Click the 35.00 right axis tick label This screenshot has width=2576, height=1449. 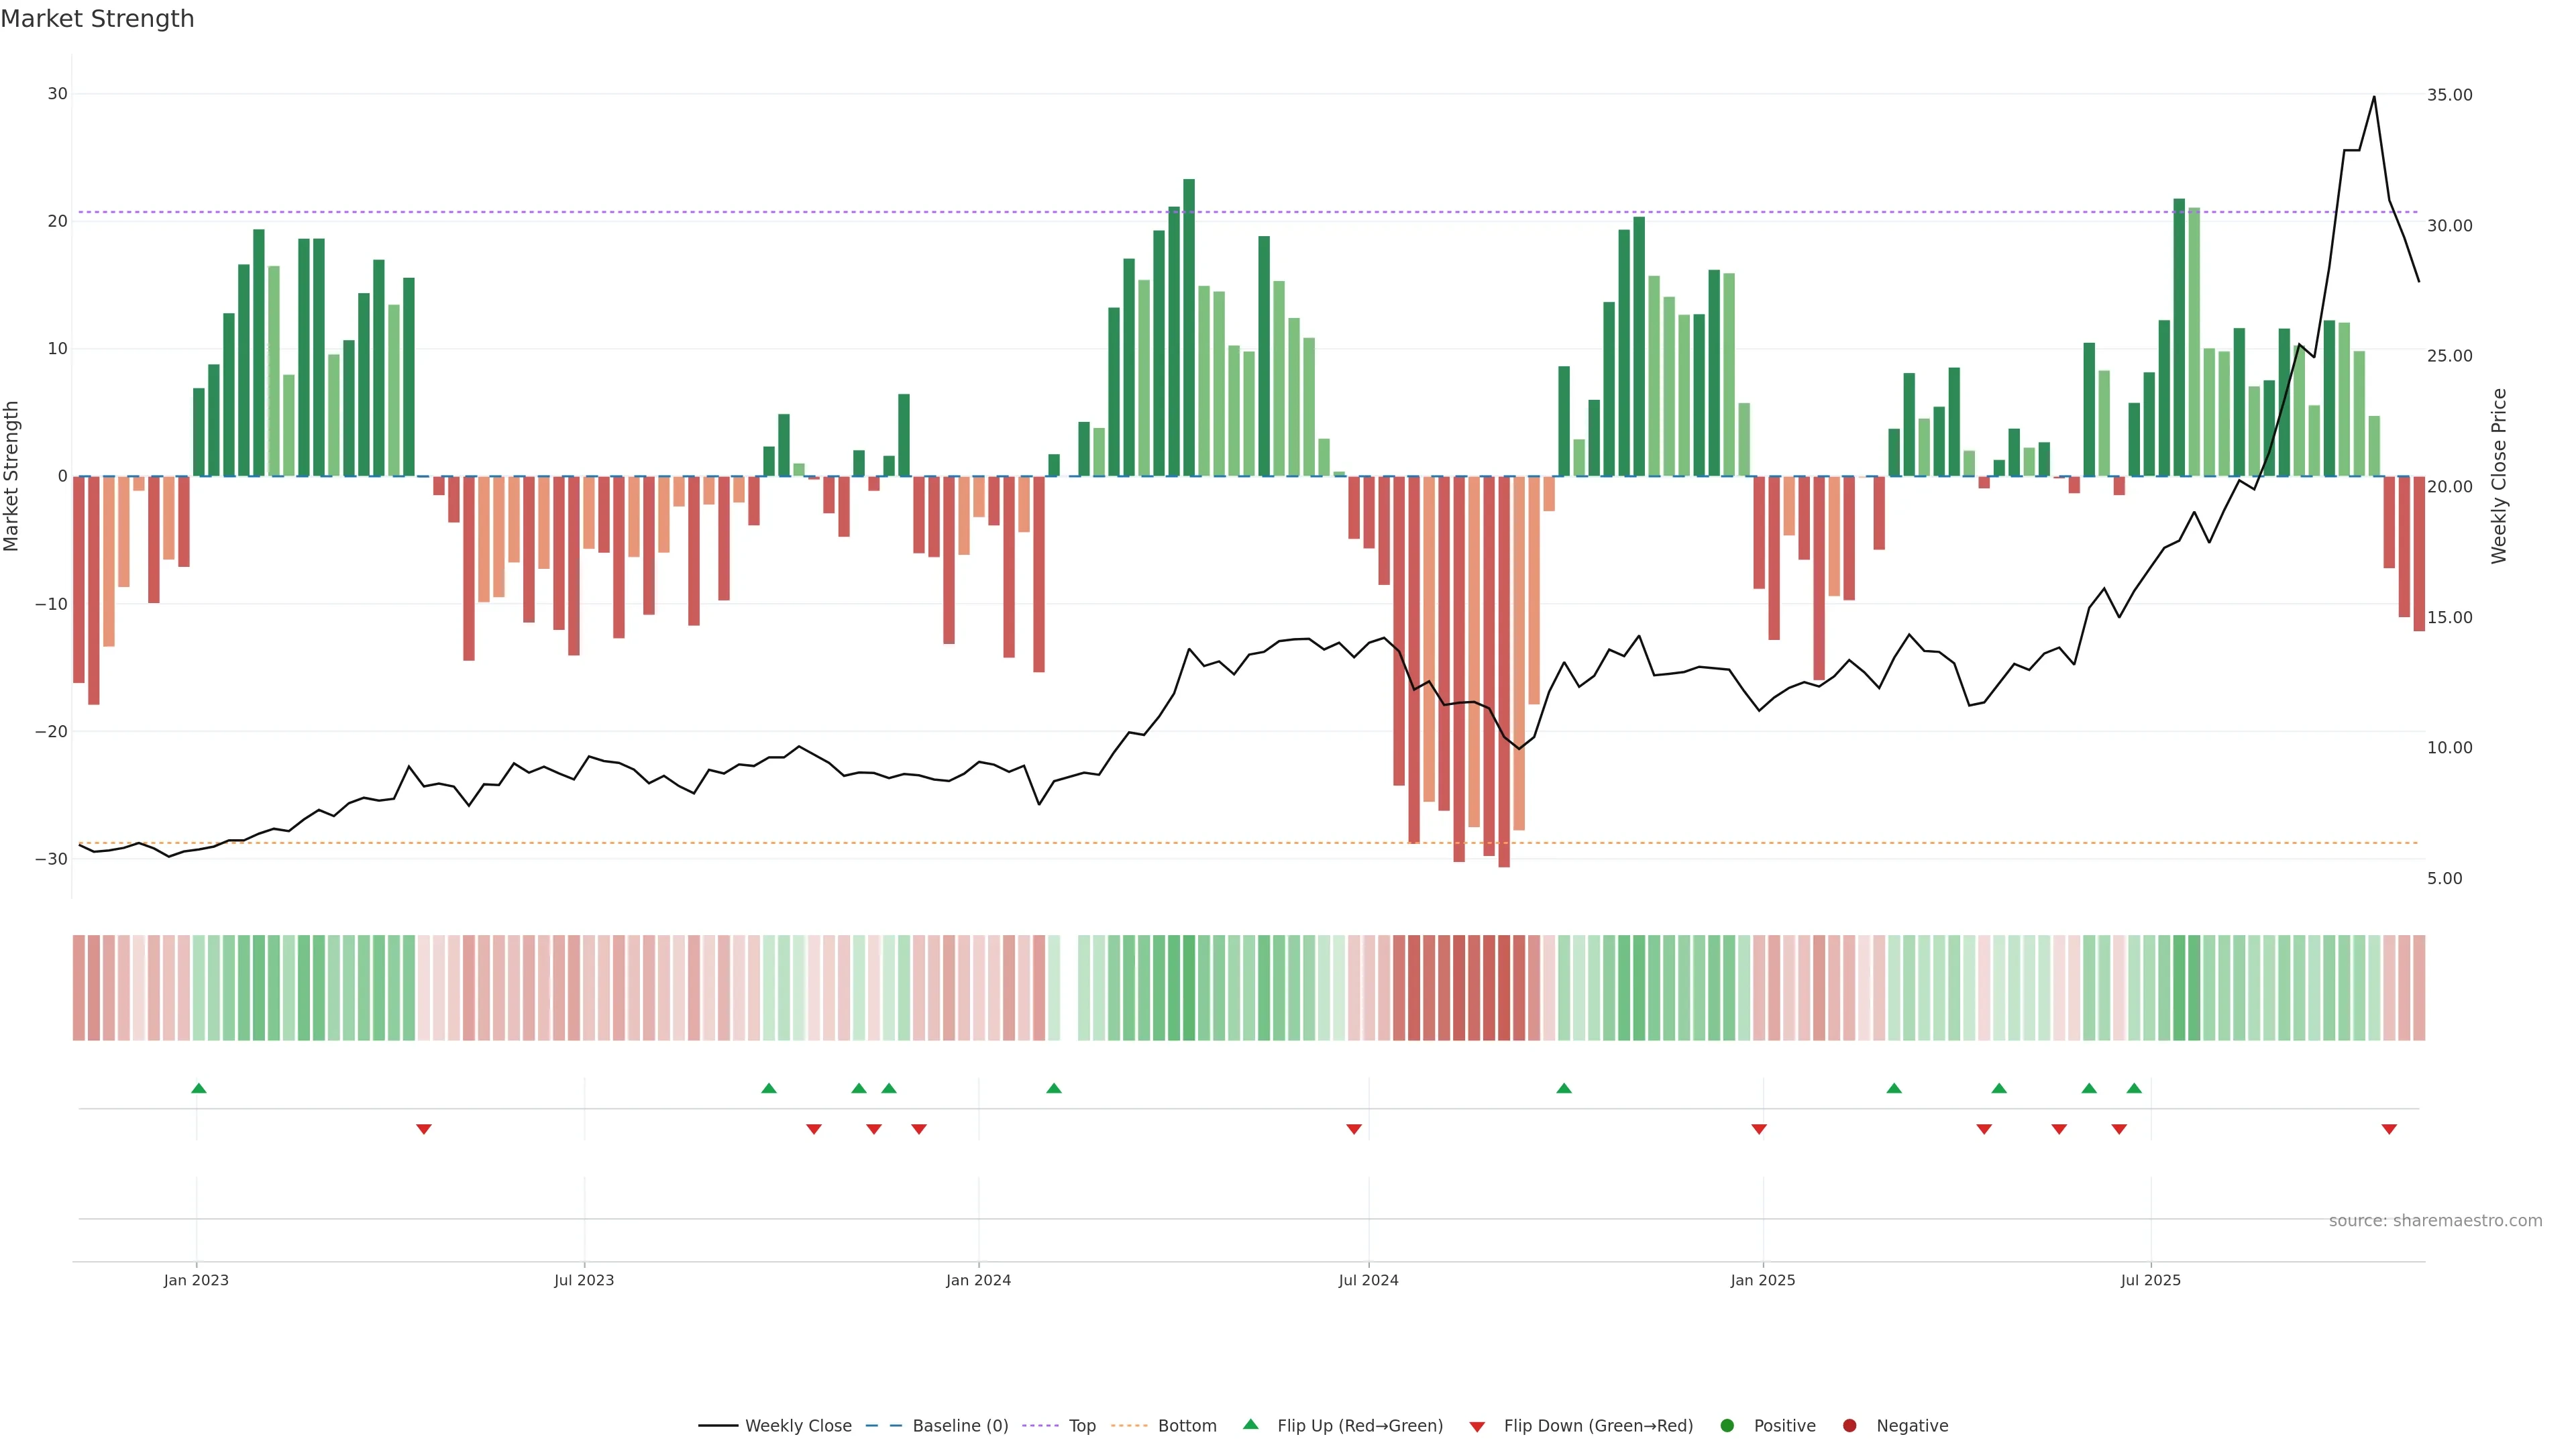(2449, 95)
